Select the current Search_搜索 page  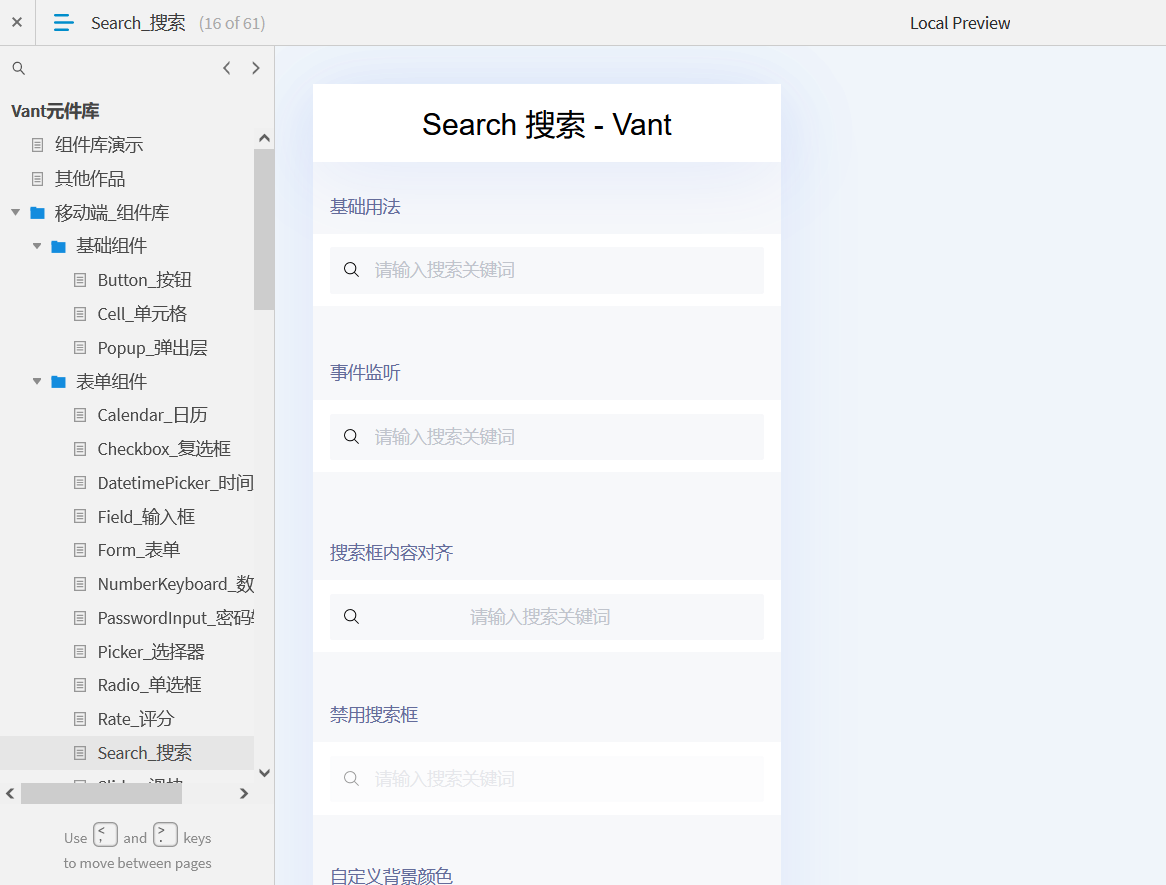click(x=145, y=753)
